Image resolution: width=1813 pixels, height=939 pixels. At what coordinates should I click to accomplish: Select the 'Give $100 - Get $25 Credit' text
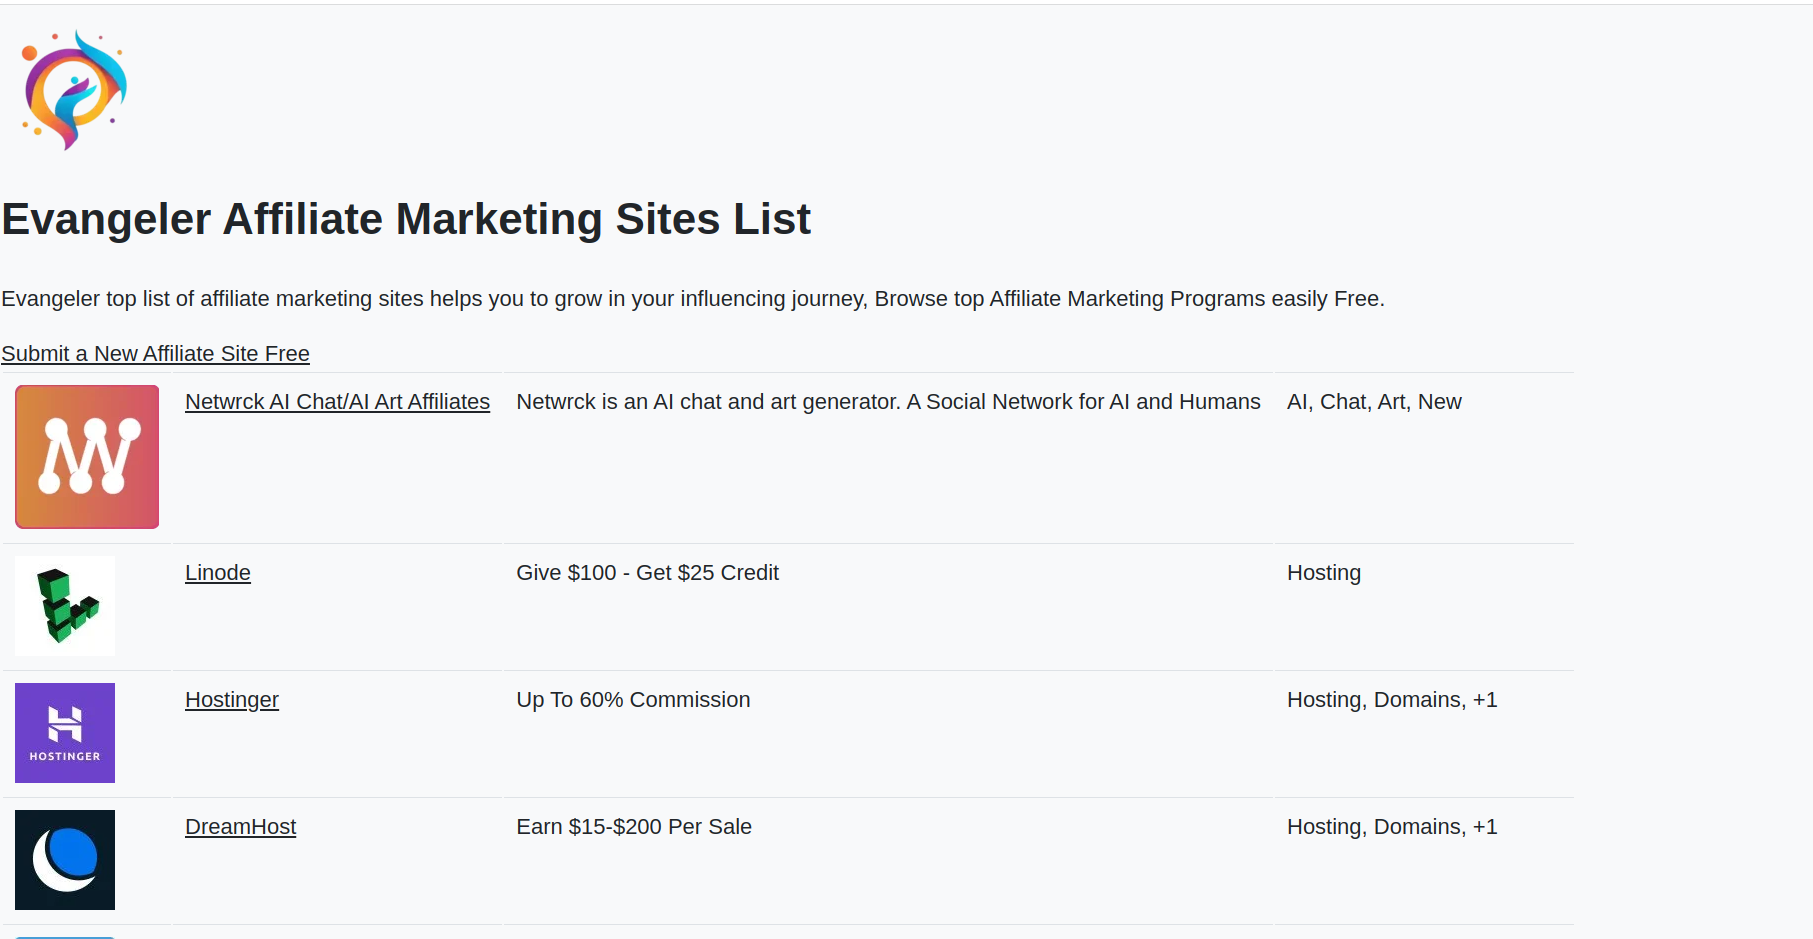click(x=647, y=573)
